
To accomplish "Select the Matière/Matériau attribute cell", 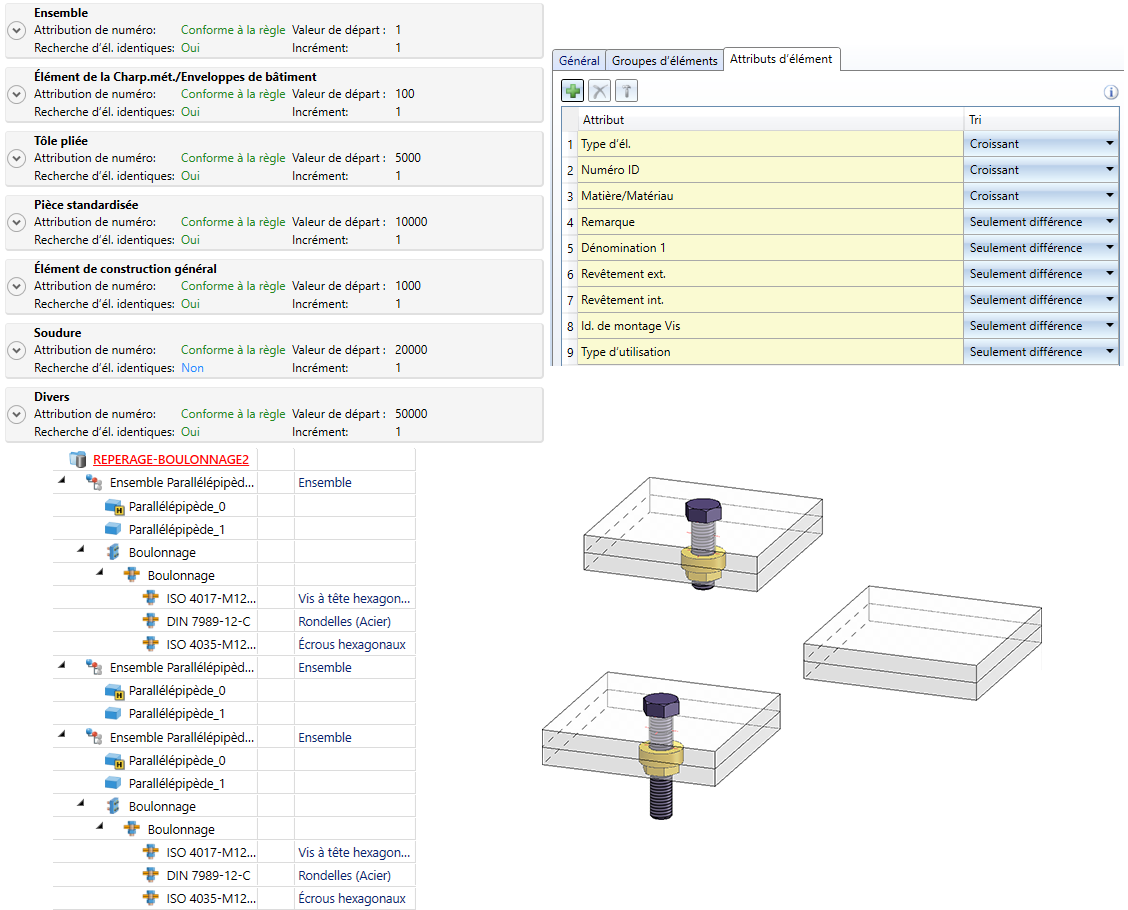I will coord(770,196).
